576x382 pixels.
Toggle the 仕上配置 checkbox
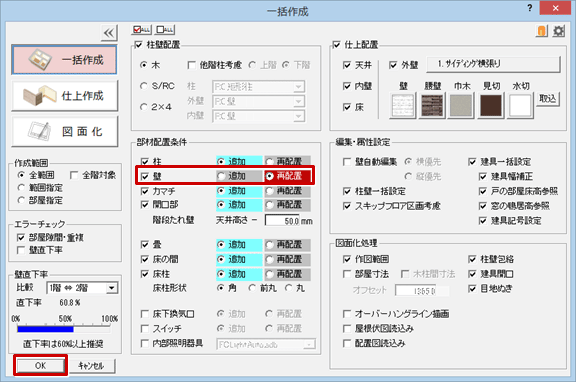tap(336, 45)
